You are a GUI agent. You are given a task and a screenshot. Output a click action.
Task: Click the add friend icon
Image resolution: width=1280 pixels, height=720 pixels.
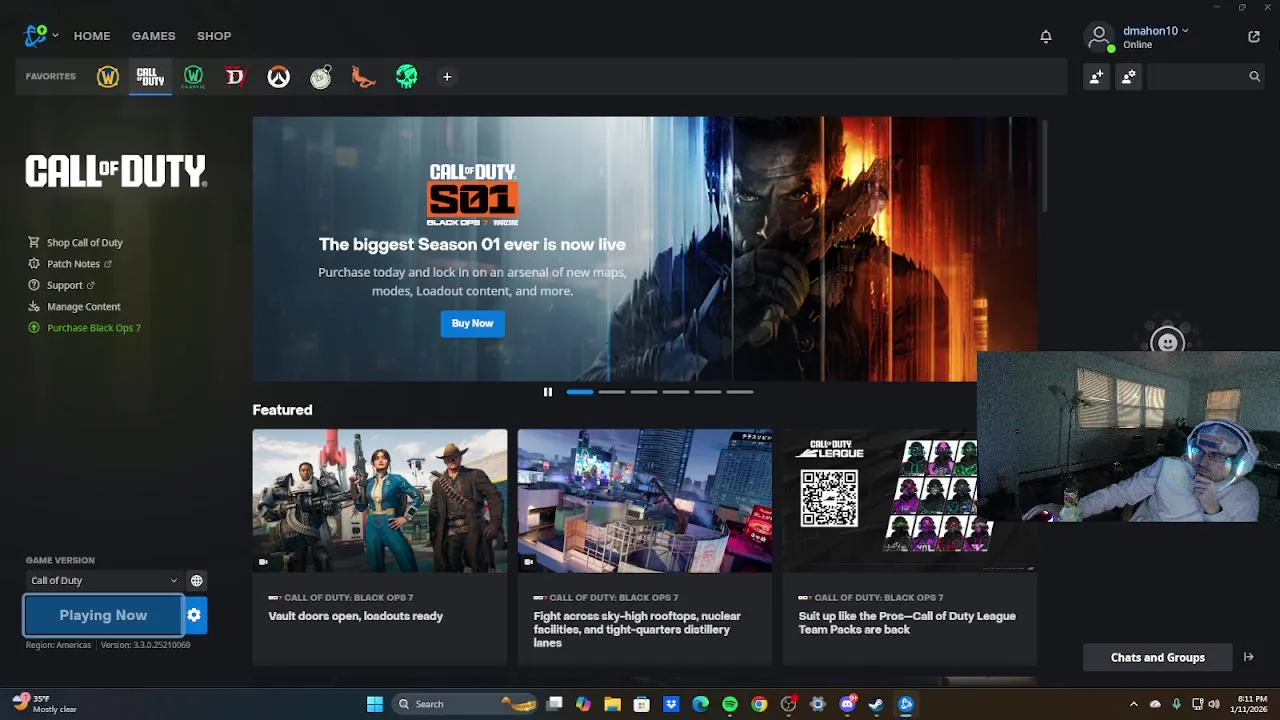tap(1096, 76)
